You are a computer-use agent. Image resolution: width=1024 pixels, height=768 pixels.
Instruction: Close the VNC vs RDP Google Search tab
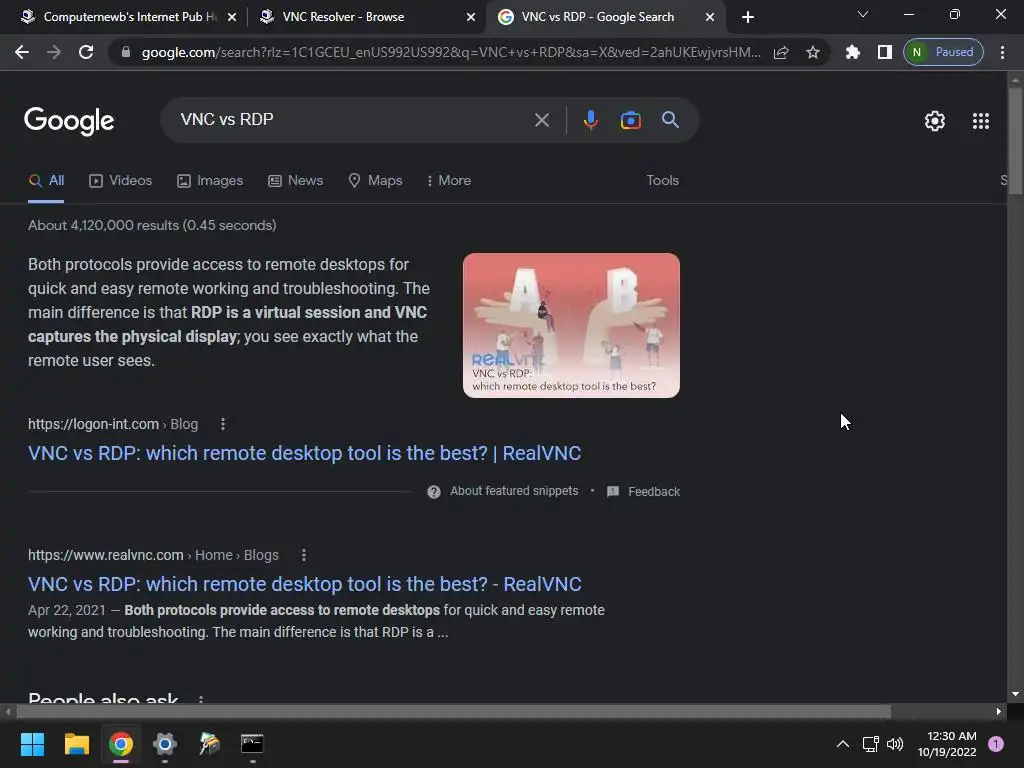(x=710, y=18)
